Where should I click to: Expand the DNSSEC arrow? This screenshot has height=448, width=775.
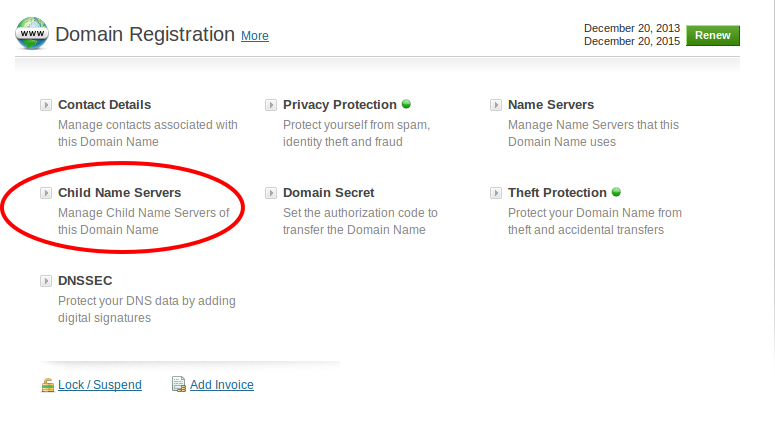coord(46,281)
